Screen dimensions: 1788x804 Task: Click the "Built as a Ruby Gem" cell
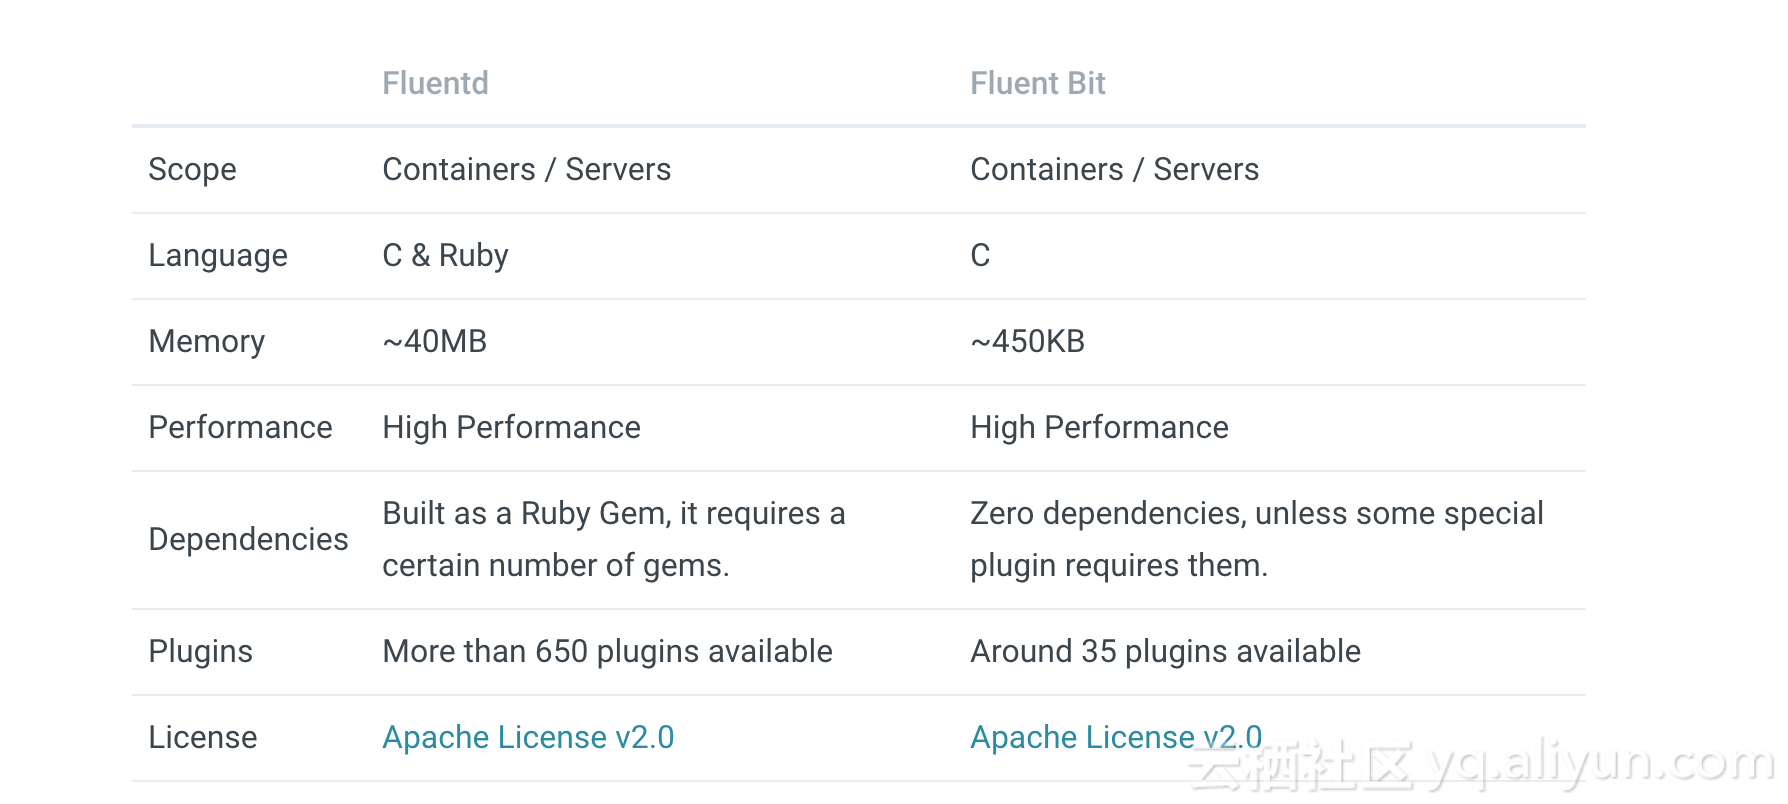tap(613, 539)
